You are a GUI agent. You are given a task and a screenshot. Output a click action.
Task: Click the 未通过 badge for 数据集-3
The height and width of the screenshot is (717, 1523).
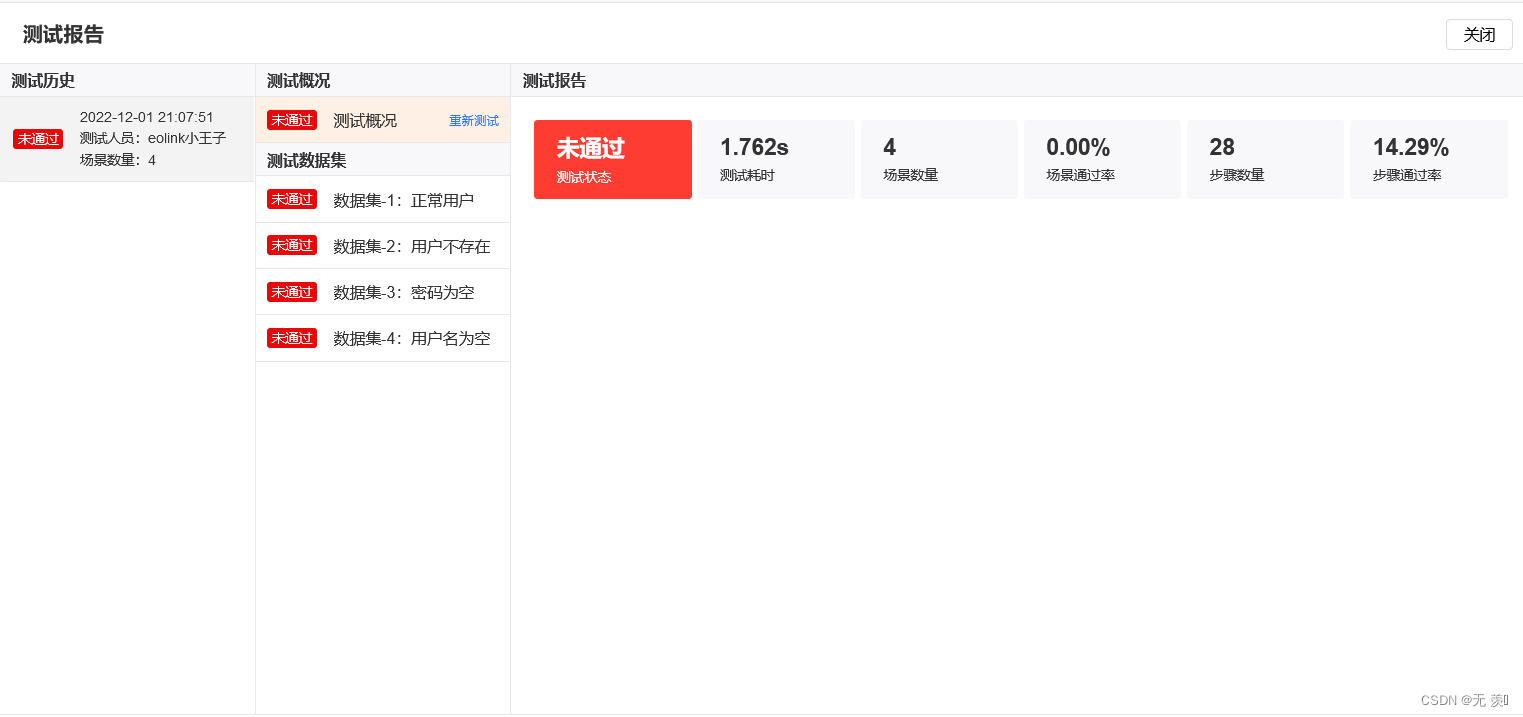click(x=291, y=291)
